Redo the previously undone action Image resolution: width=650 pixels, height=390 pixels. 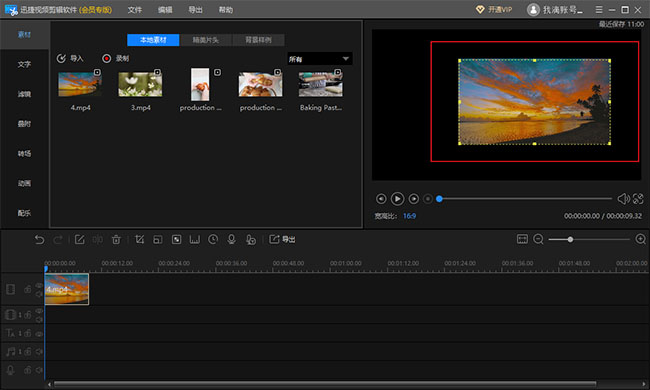click(x=58, y=240)
